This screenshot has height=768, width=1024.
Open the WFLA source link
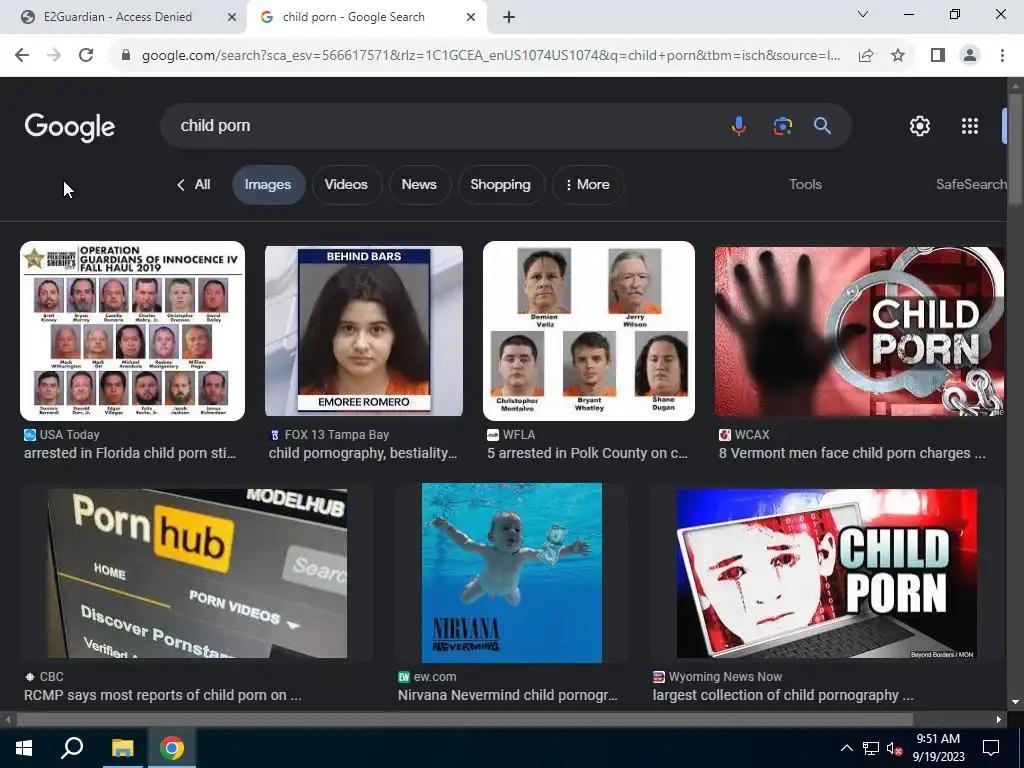511,434
